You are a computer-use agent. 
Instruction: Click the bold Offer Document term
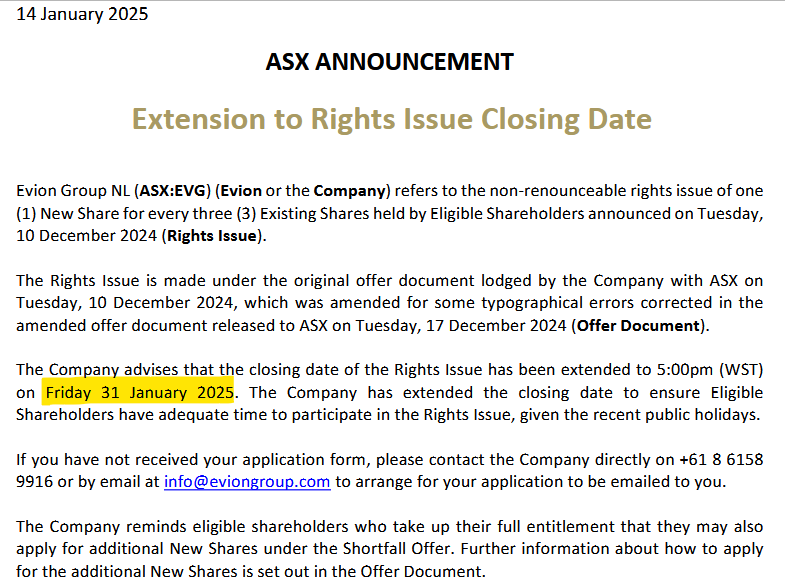[638, 325]
